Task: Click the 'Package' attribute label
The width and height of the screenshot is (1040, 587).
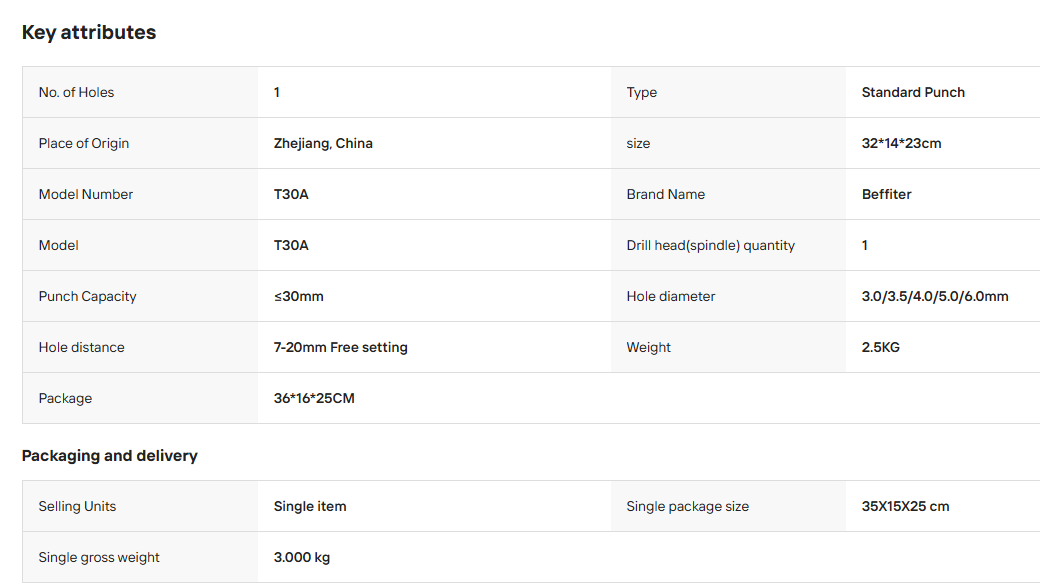Action: click(65, 399)
